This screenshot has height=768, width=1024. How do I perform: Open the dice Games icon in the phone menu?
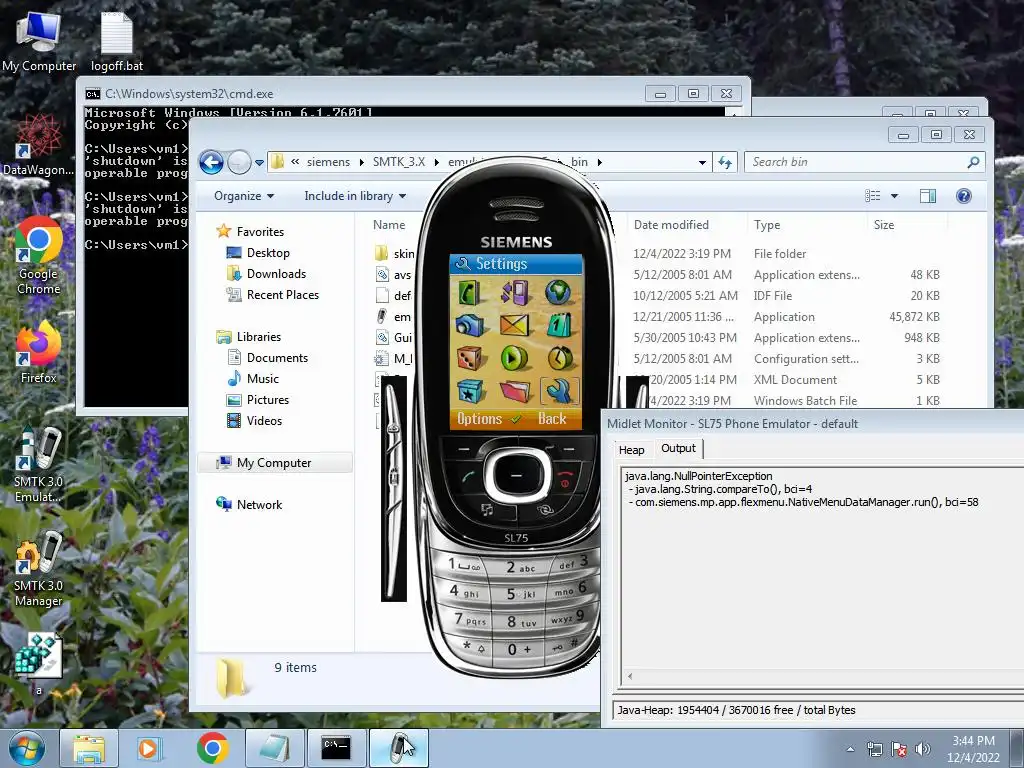(x=469, y=358)
